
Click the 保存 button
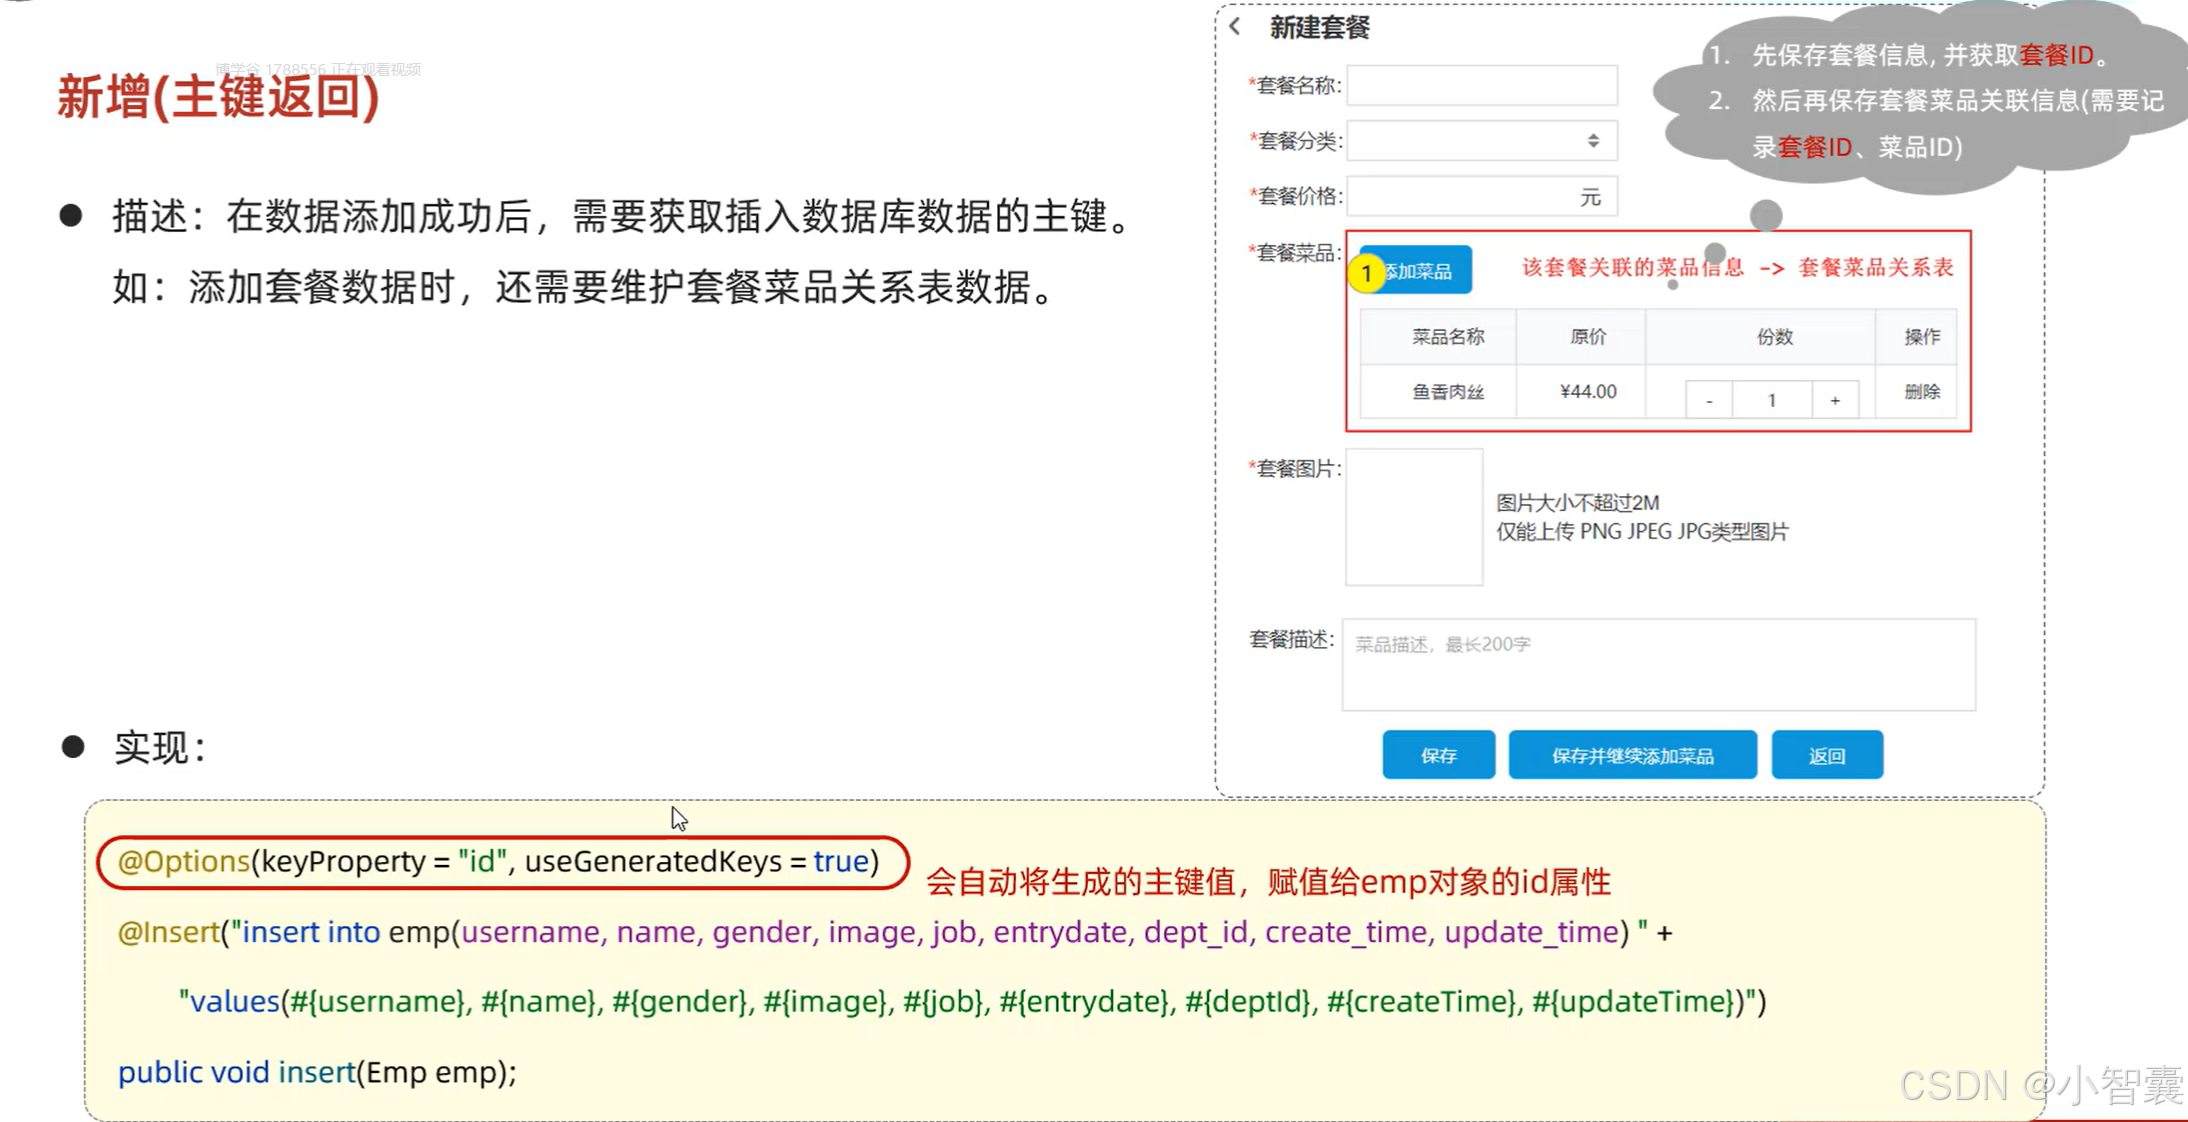click(x=1438, y=755)
